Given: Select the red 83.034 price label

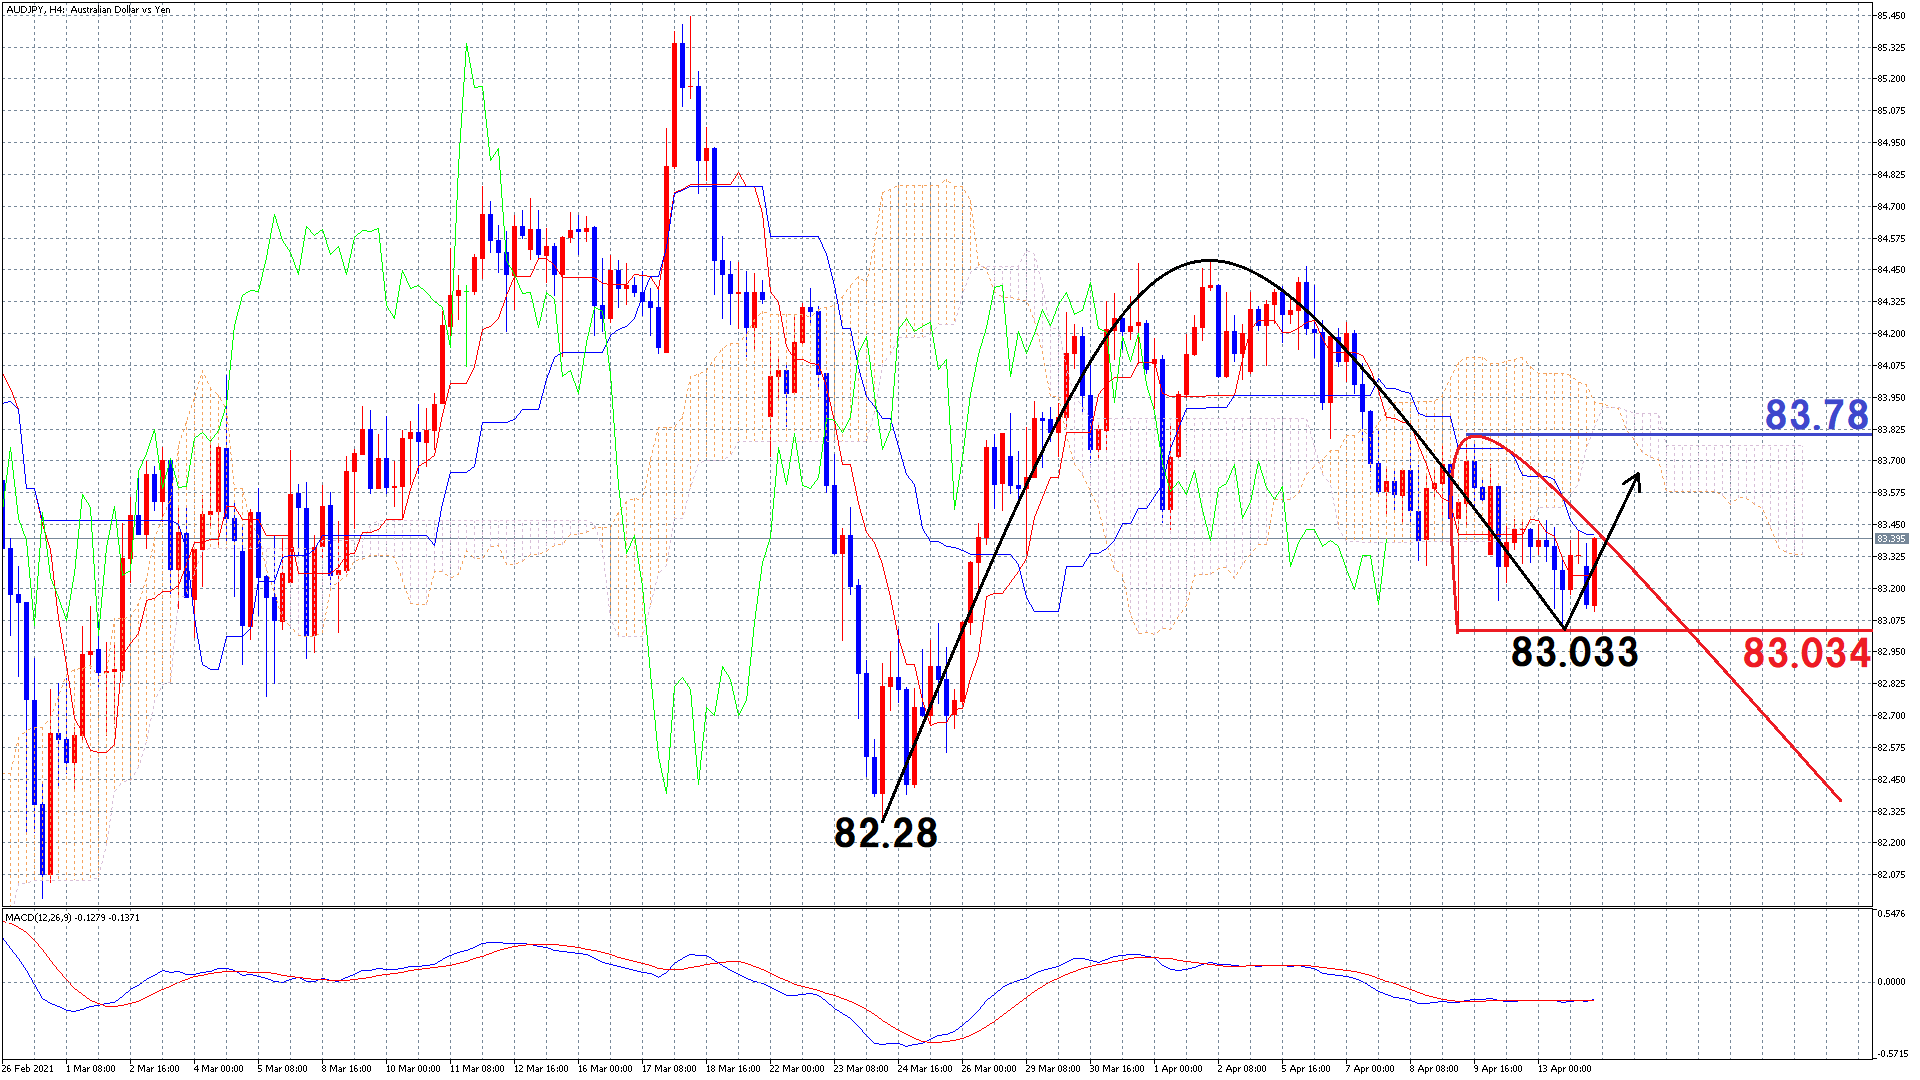Looking at the screenshot, I should 1806,654.
